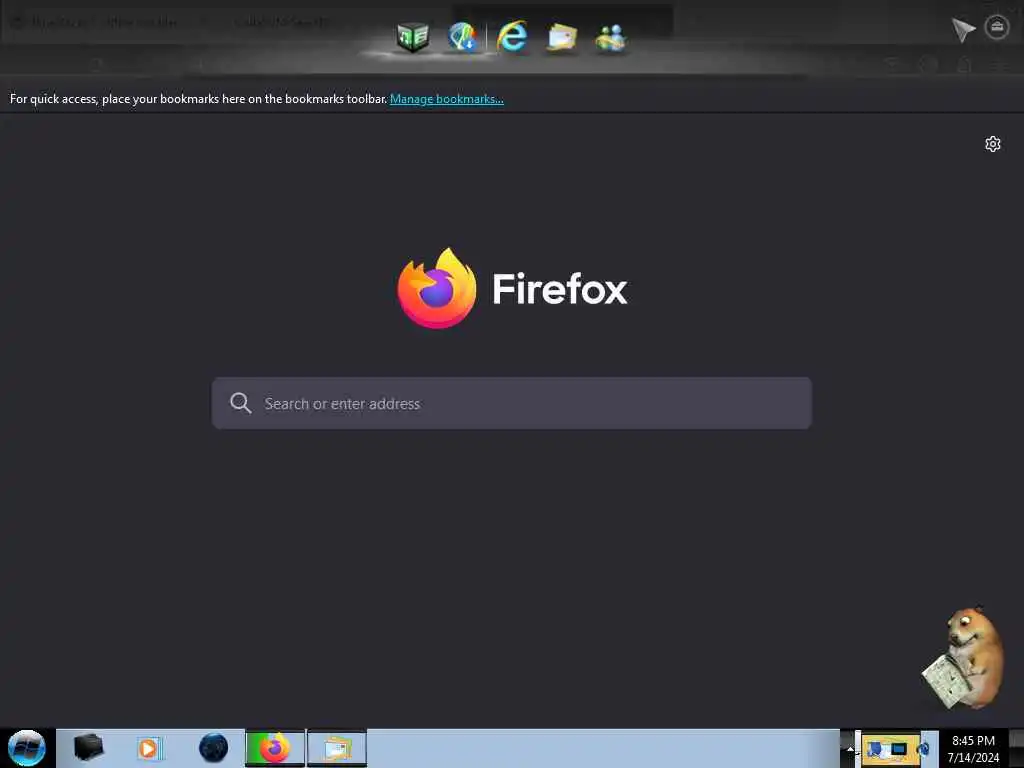Click the Show desktop strip
The image size is (1024, 768).
[x=1016, y=748]
